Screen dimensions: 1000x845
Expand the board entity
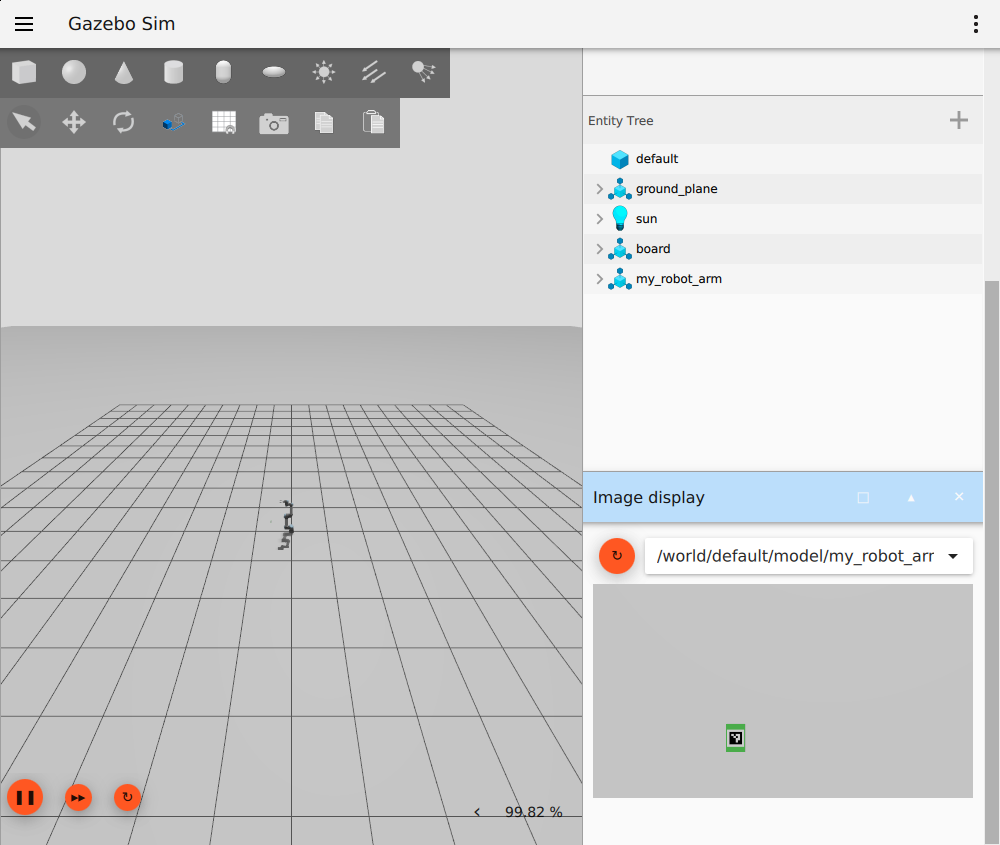pos(599,249)
